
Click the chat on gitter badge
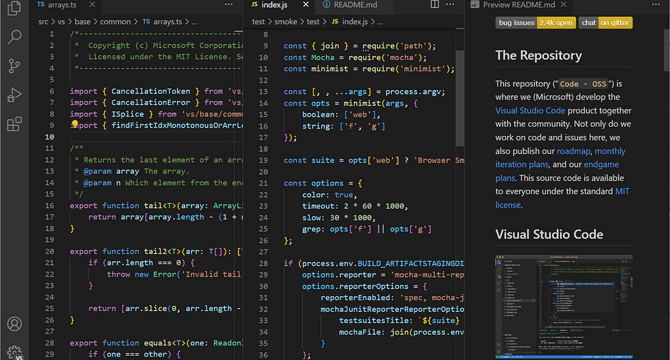pos(605,23)
